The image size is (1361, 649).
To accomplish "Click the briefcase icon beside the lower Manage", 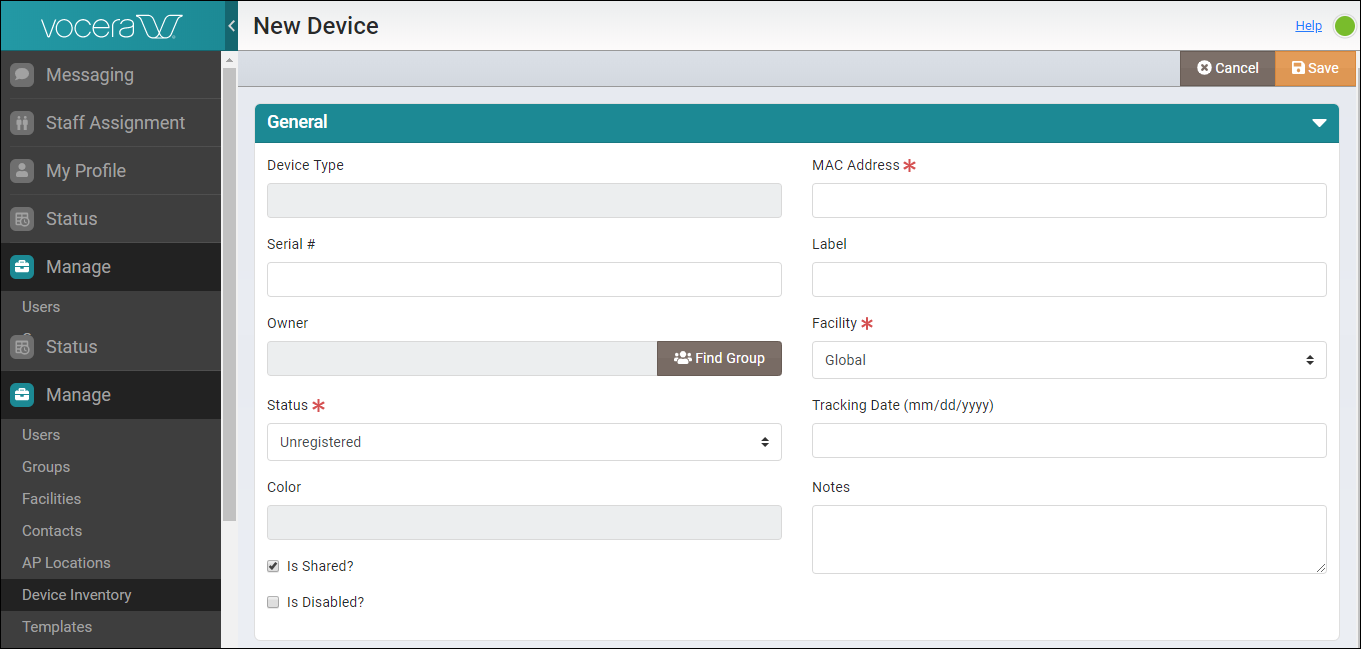I will click(x=22, y=395).
